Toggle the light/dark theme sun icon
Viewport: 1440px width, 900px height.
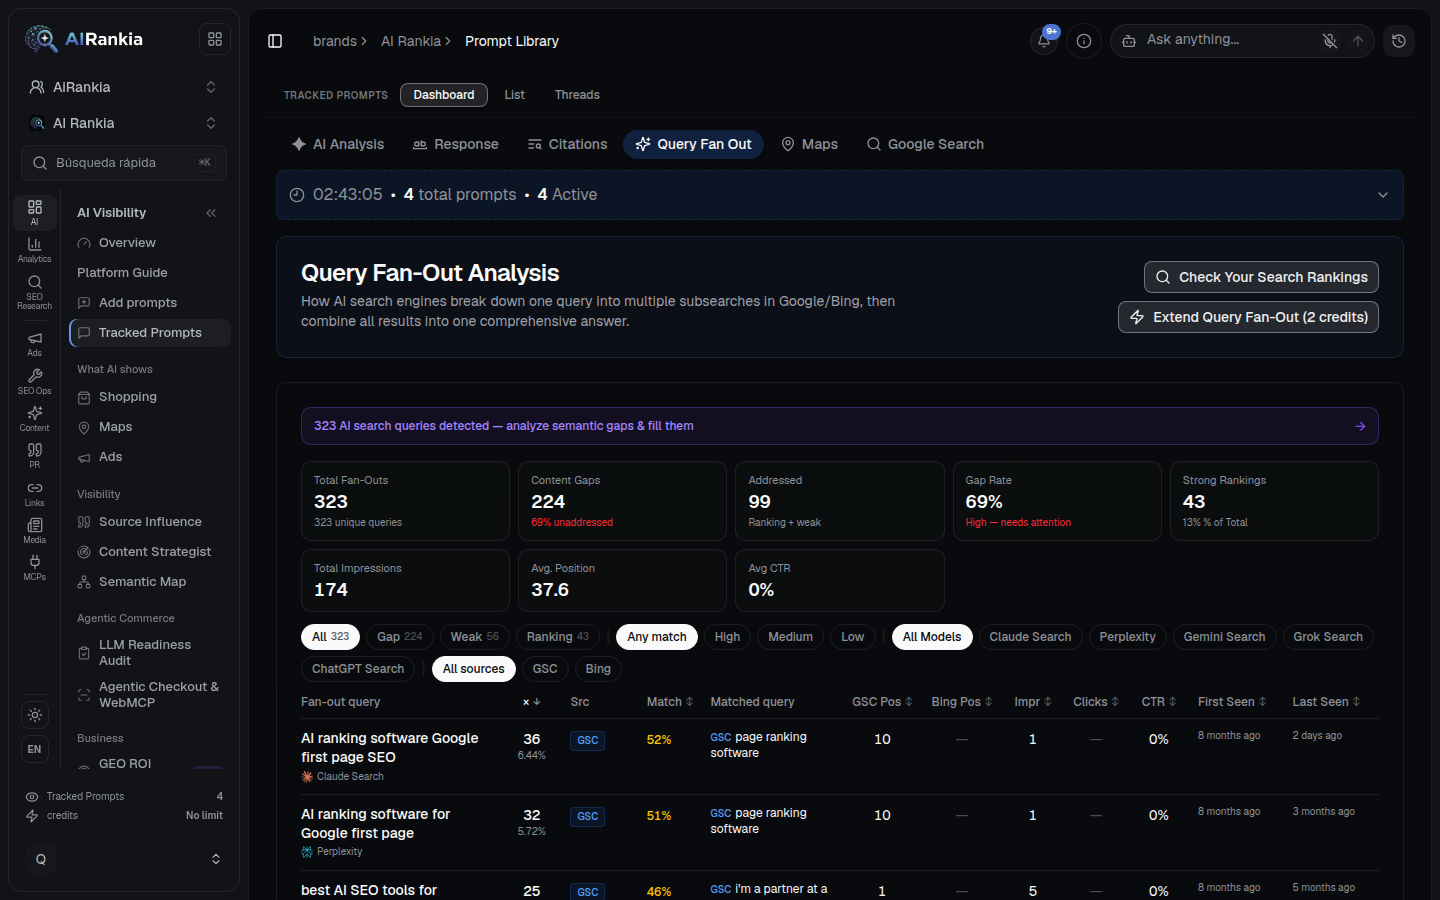point(35,715)
